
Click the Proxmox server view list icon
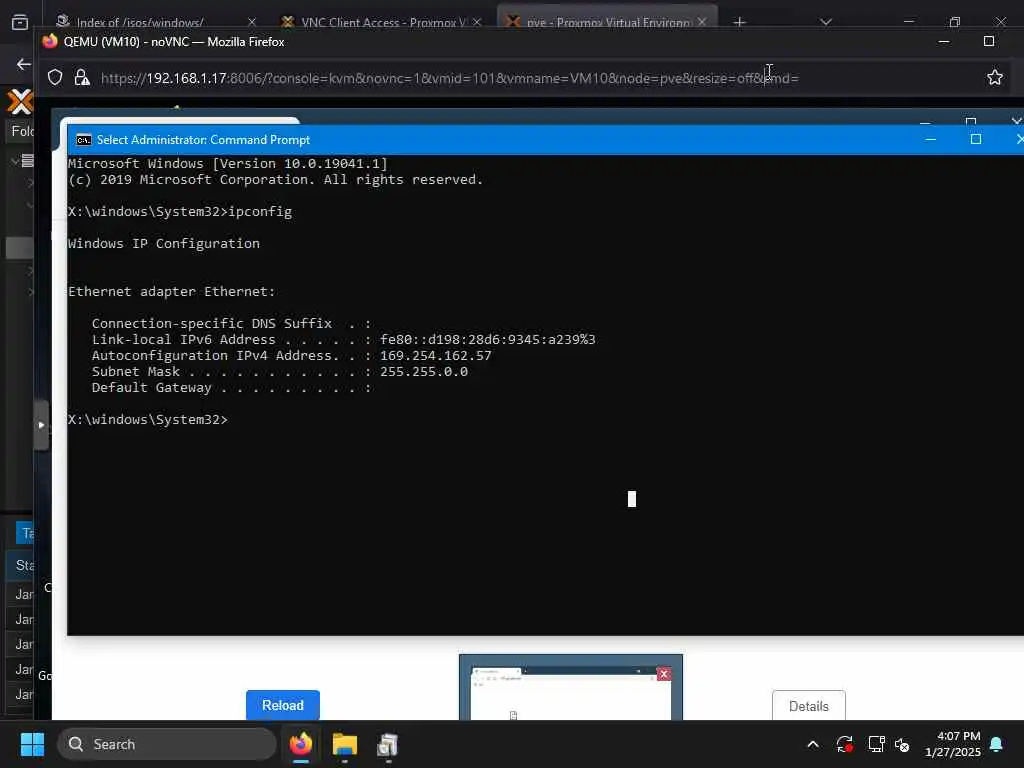(x=27, y=161)
